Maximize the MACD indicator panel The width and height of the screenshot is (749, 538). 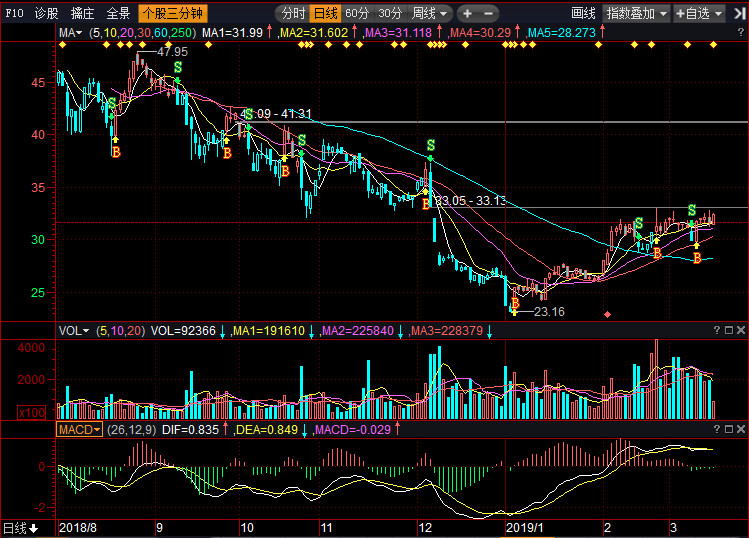click(729, 429)
